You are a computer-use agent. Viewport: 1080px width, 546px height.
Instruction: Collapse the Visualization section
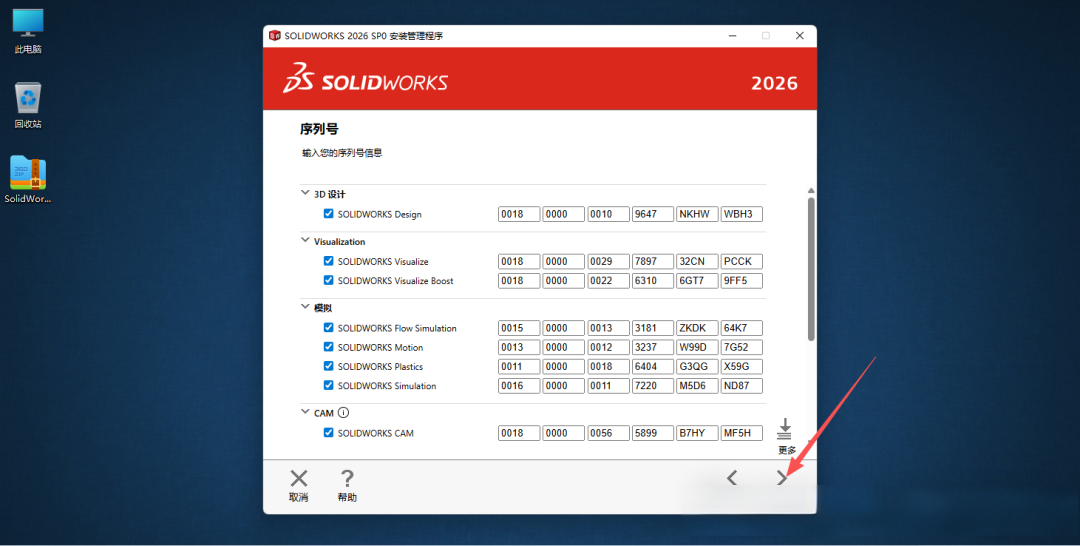tap(305, 240)
